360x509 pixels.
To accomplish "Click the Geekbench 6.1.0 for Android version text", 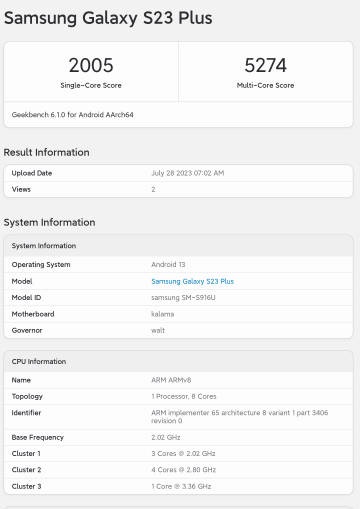I will (73, 115).
